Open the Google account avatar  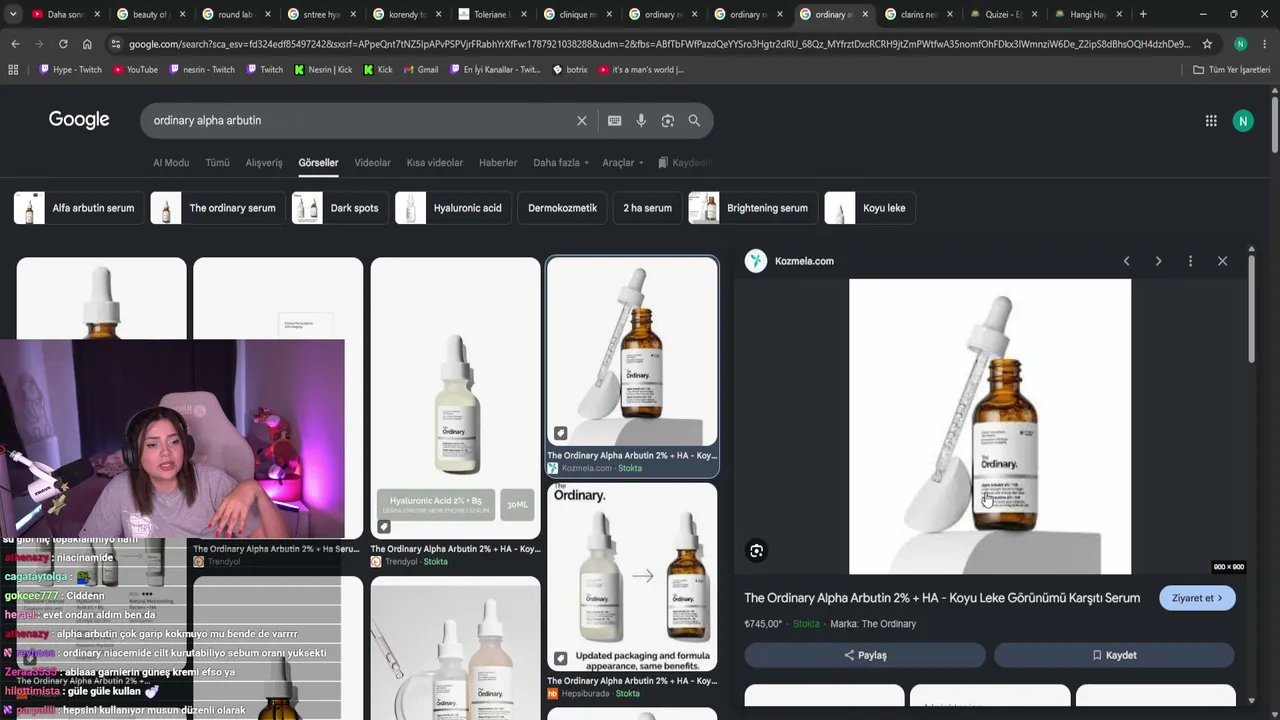coord(1243,121)
